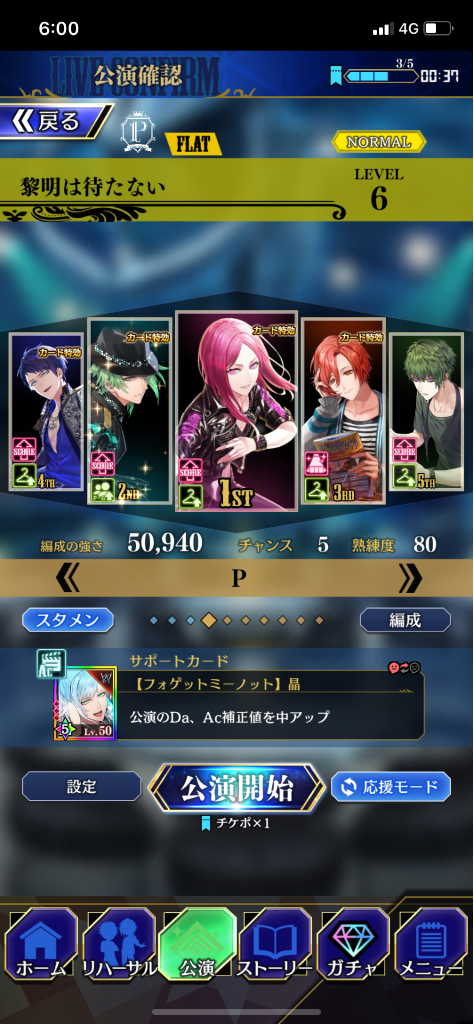Select the 1ST center pink-haired card
Viewport: 474px width, 1024px height.
(x=236, y=411)
